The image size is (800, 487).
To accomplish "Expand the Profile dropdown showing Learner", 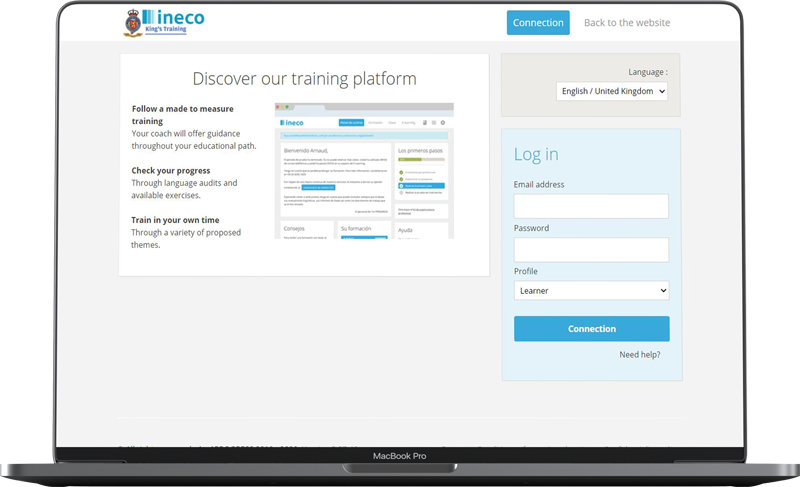I will point(591,291).
